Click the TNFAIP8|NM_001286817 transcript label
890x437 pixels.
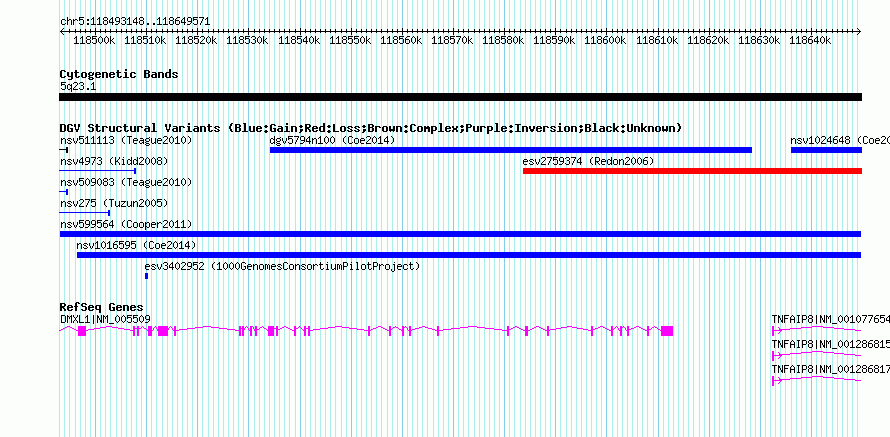coord(830,369)
